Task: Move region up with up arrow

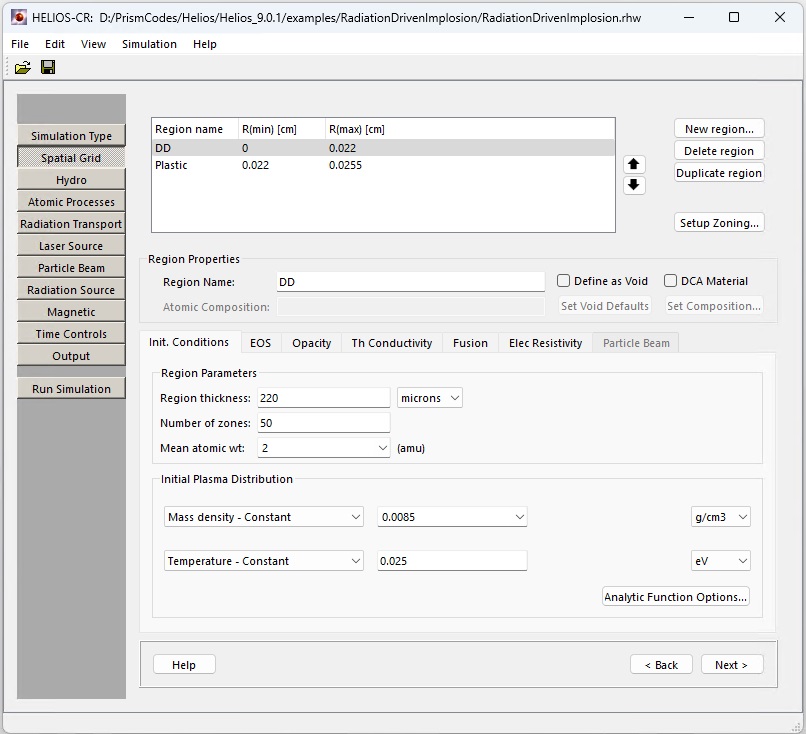Action: (634, 164)
